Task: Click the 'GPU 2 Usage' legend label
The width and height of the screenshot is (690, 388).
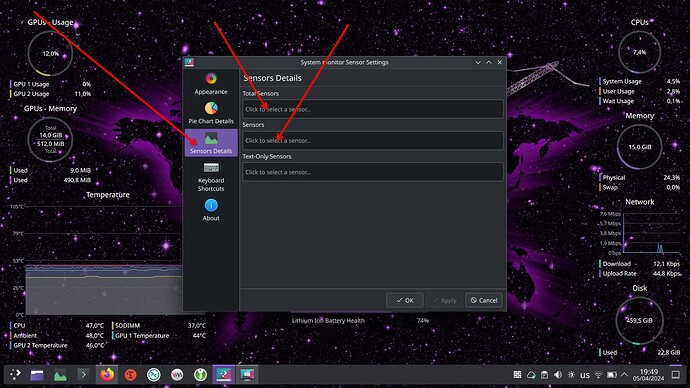Action: pyautogui.click(x=31, y=94)
